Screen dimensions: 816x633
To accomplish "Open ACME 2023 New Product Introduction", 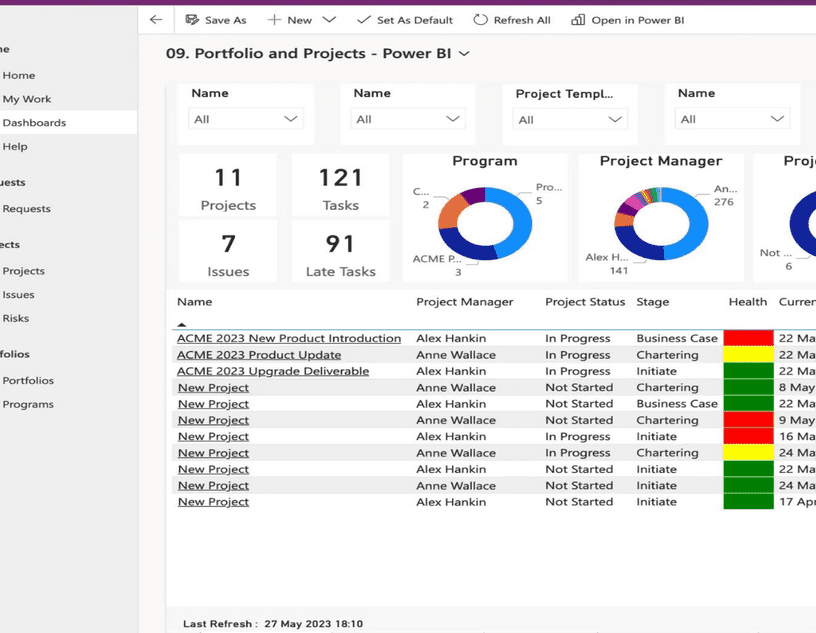I will pos(288,338).
